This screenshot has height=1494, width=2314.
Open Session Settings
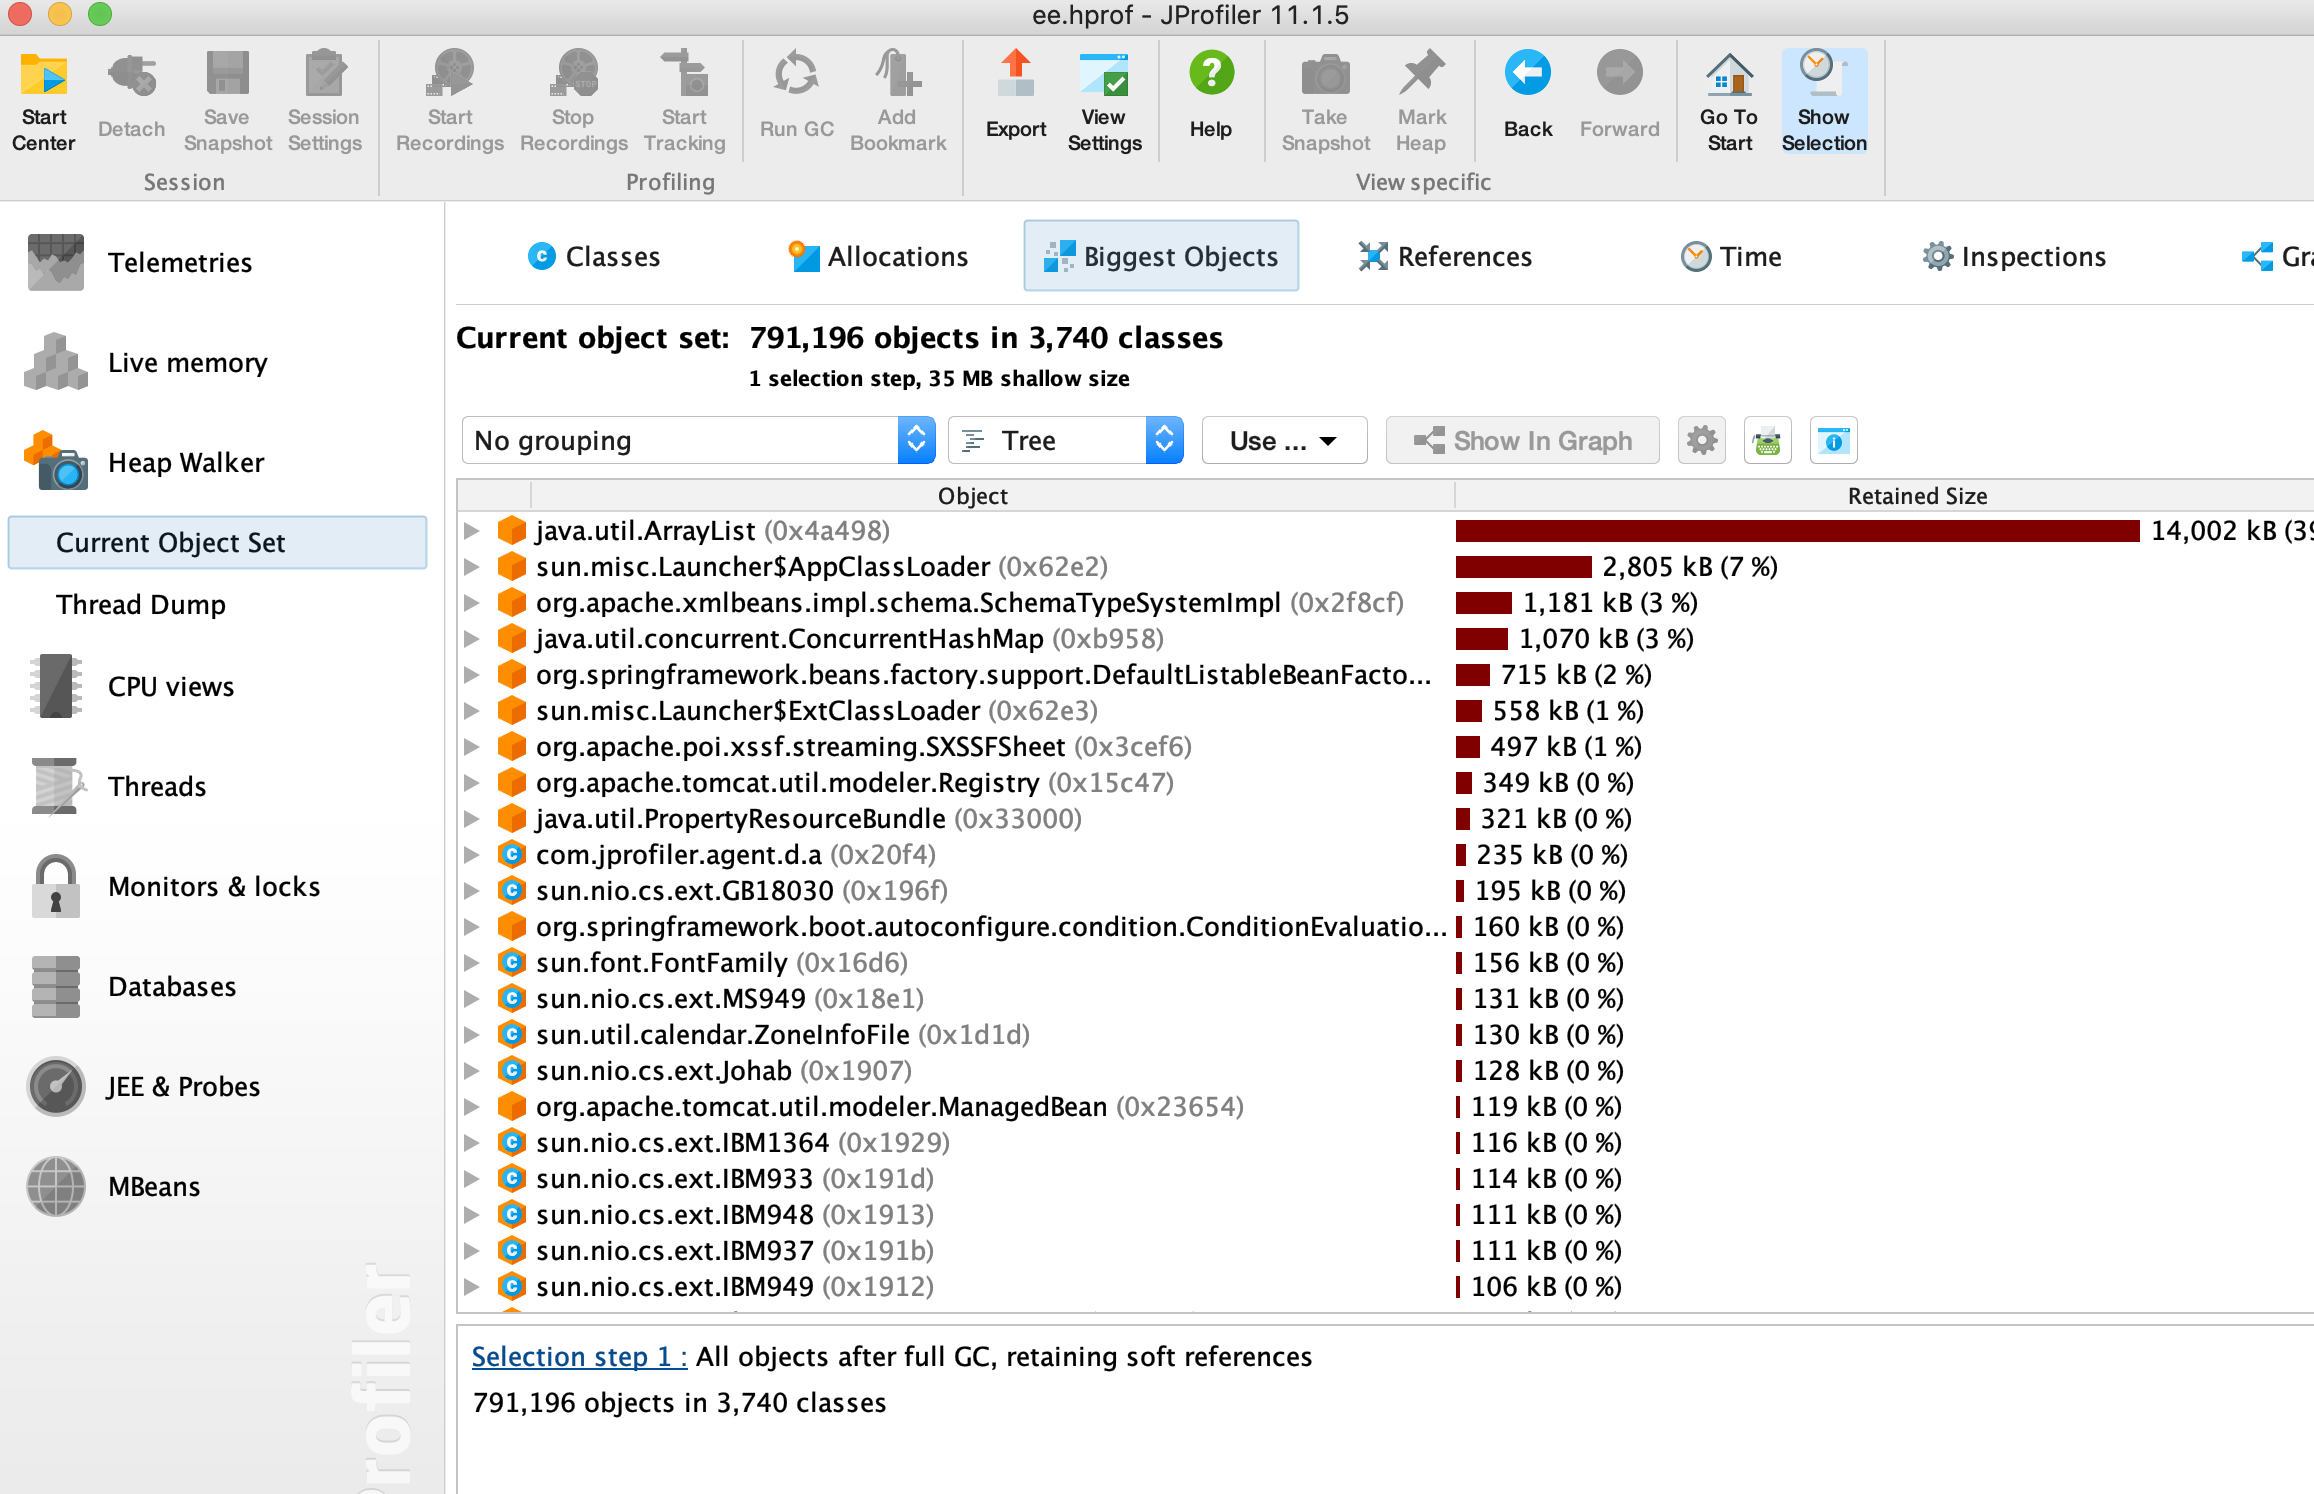pos(324,101)
